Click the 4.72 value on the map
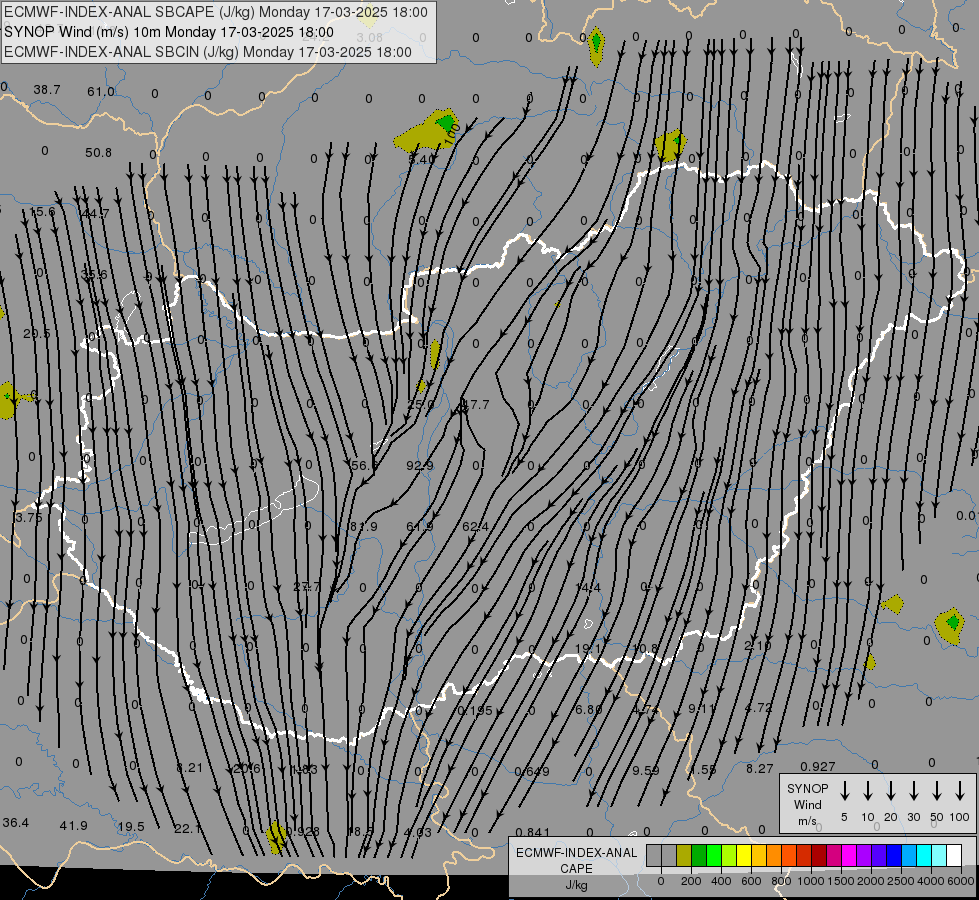 tap(759, 708)
